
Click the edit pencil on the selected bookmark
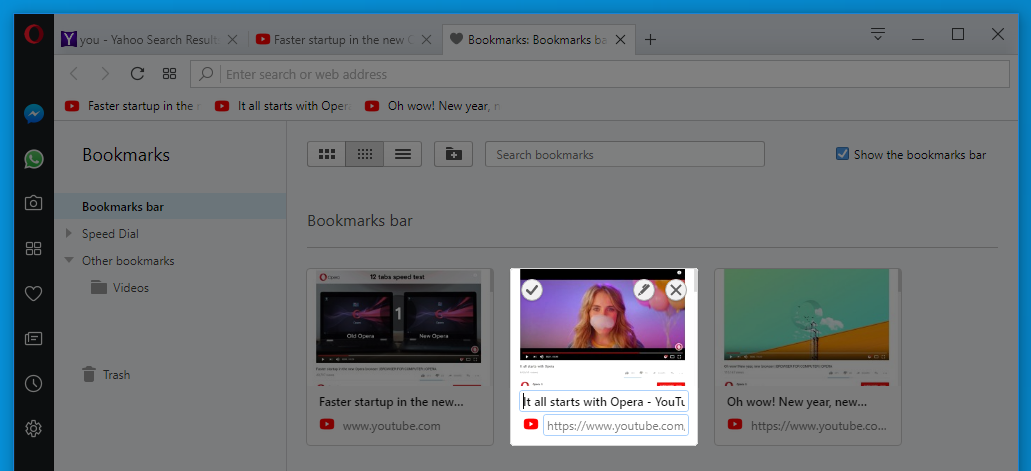[644, 290]
